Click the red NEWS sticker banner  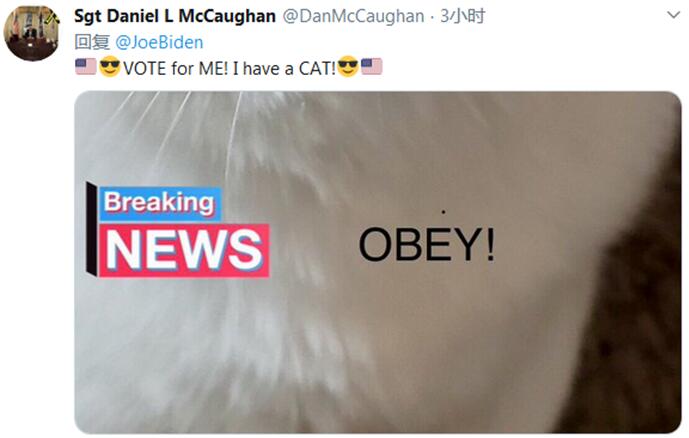tap(184, 251)
